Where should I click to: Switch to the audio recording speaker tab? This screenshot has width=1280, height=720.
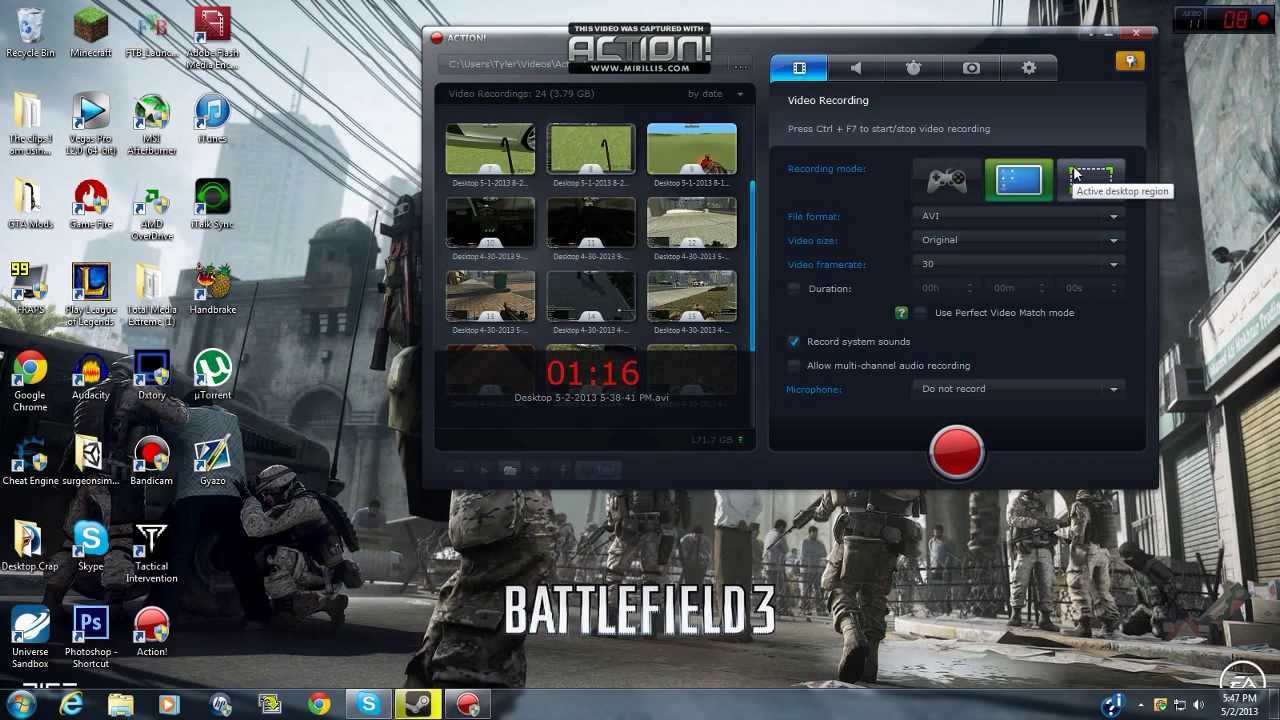[856, 68]
